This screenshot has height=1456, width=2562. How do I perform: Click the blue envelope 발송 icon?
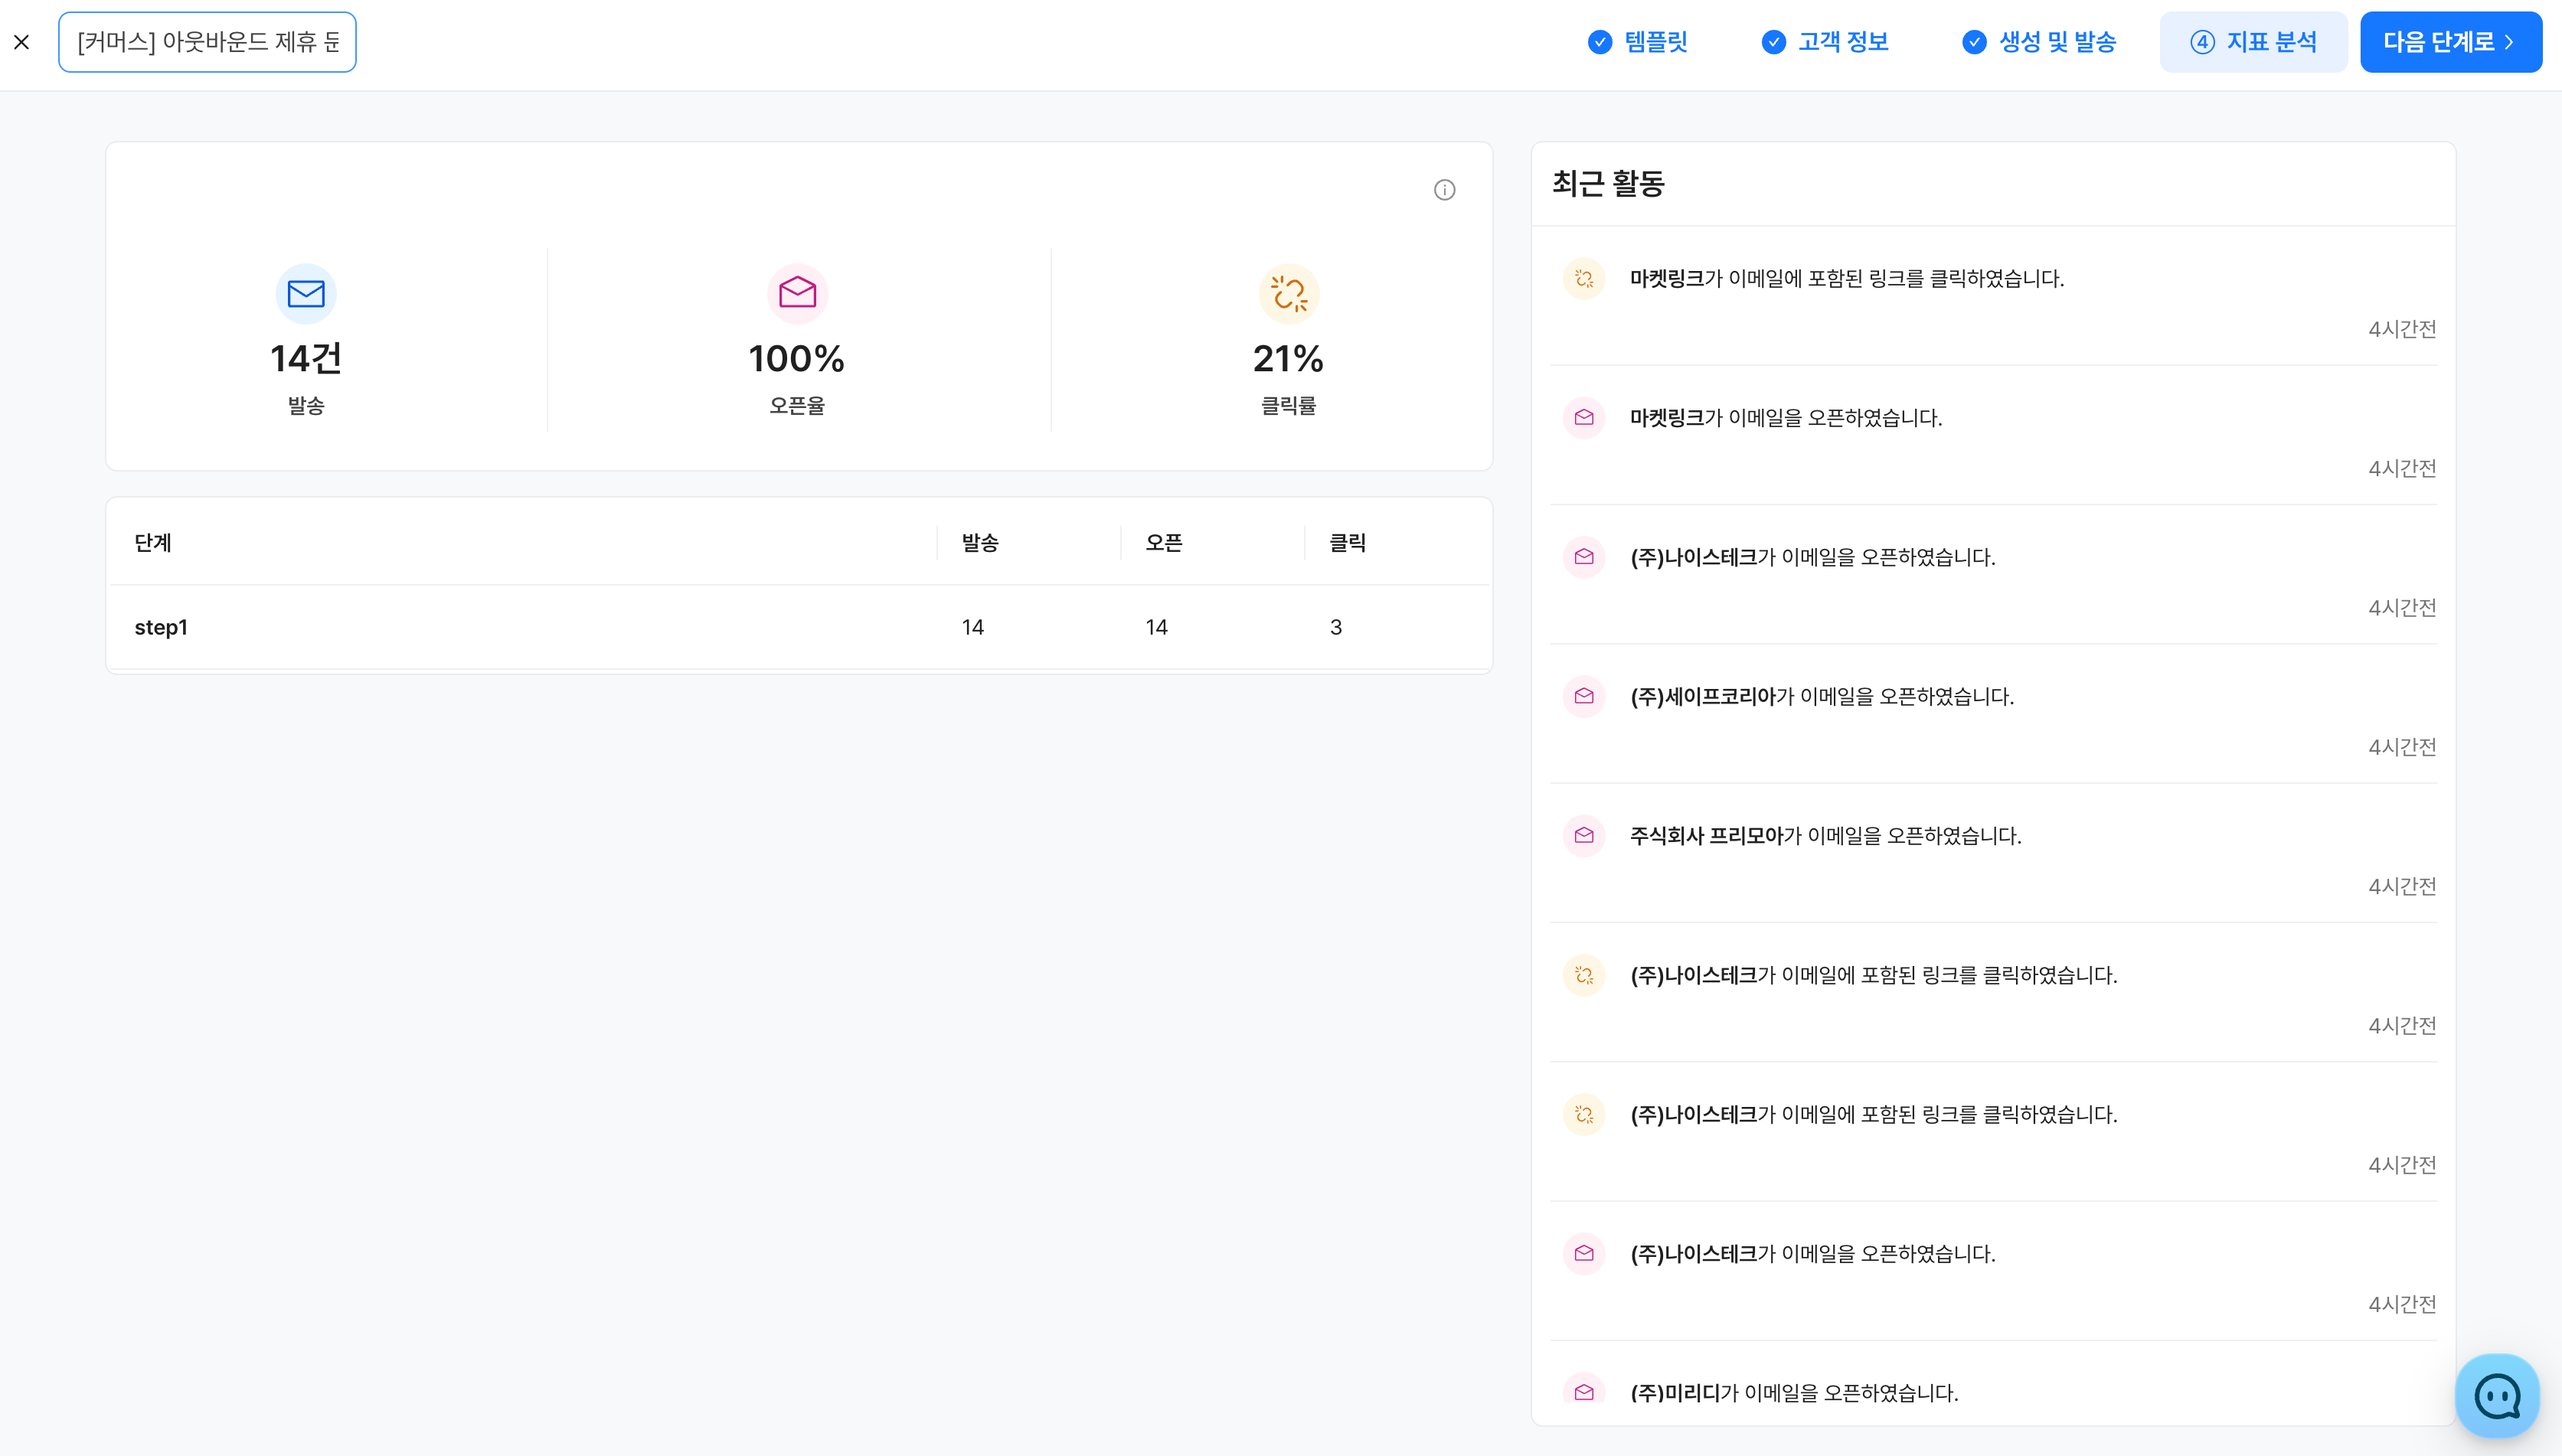click(x=305, y=294)
